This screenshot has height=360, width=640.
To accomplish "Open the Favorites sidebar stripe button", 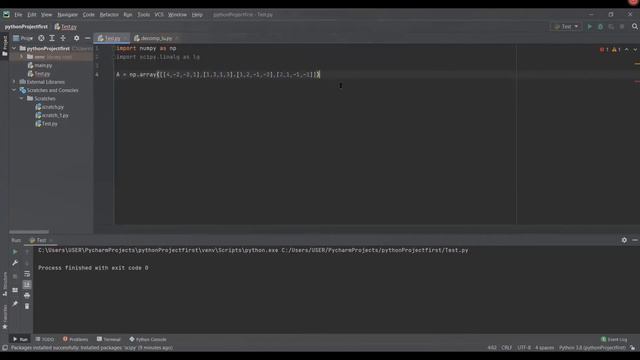I will (4, 317).
